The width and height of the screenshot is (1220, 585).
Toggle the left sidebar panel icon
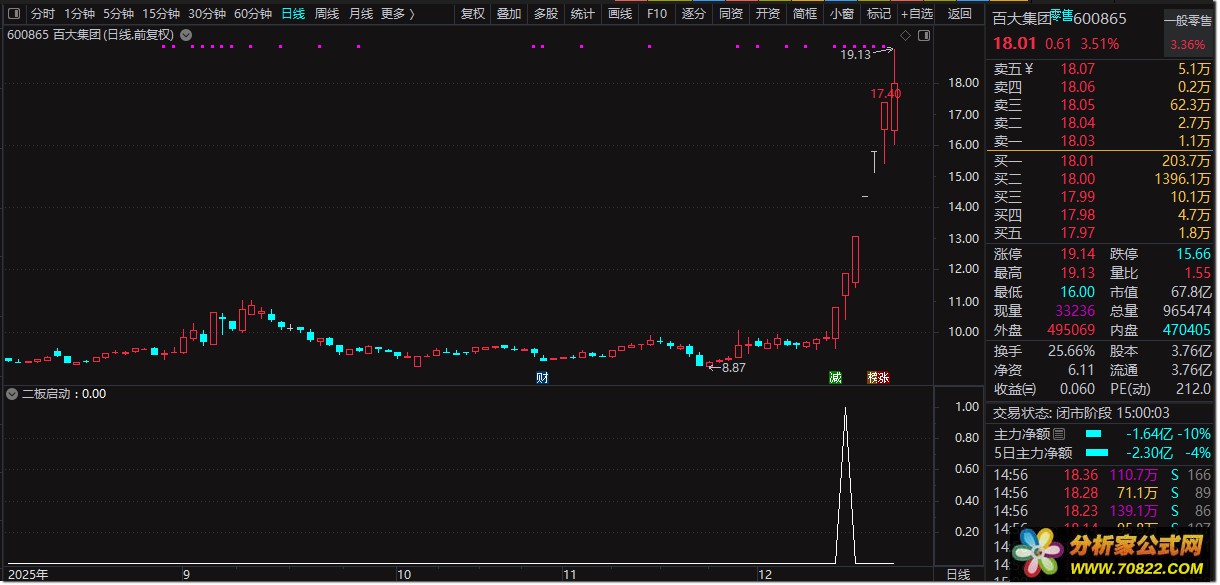point(15,14)
